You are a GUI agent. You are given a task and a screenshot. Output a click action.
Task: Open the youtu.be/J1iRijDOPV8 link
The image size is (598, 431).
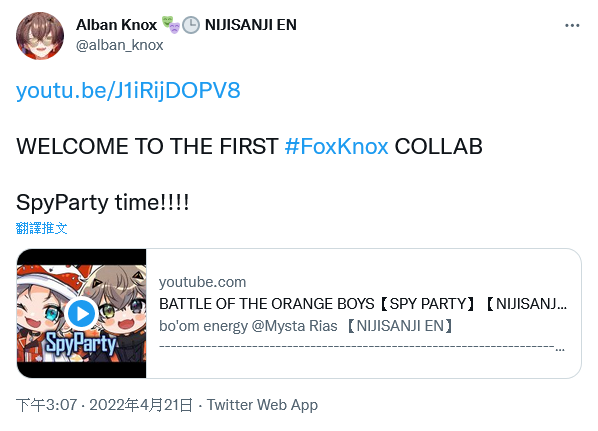point(128,90)
